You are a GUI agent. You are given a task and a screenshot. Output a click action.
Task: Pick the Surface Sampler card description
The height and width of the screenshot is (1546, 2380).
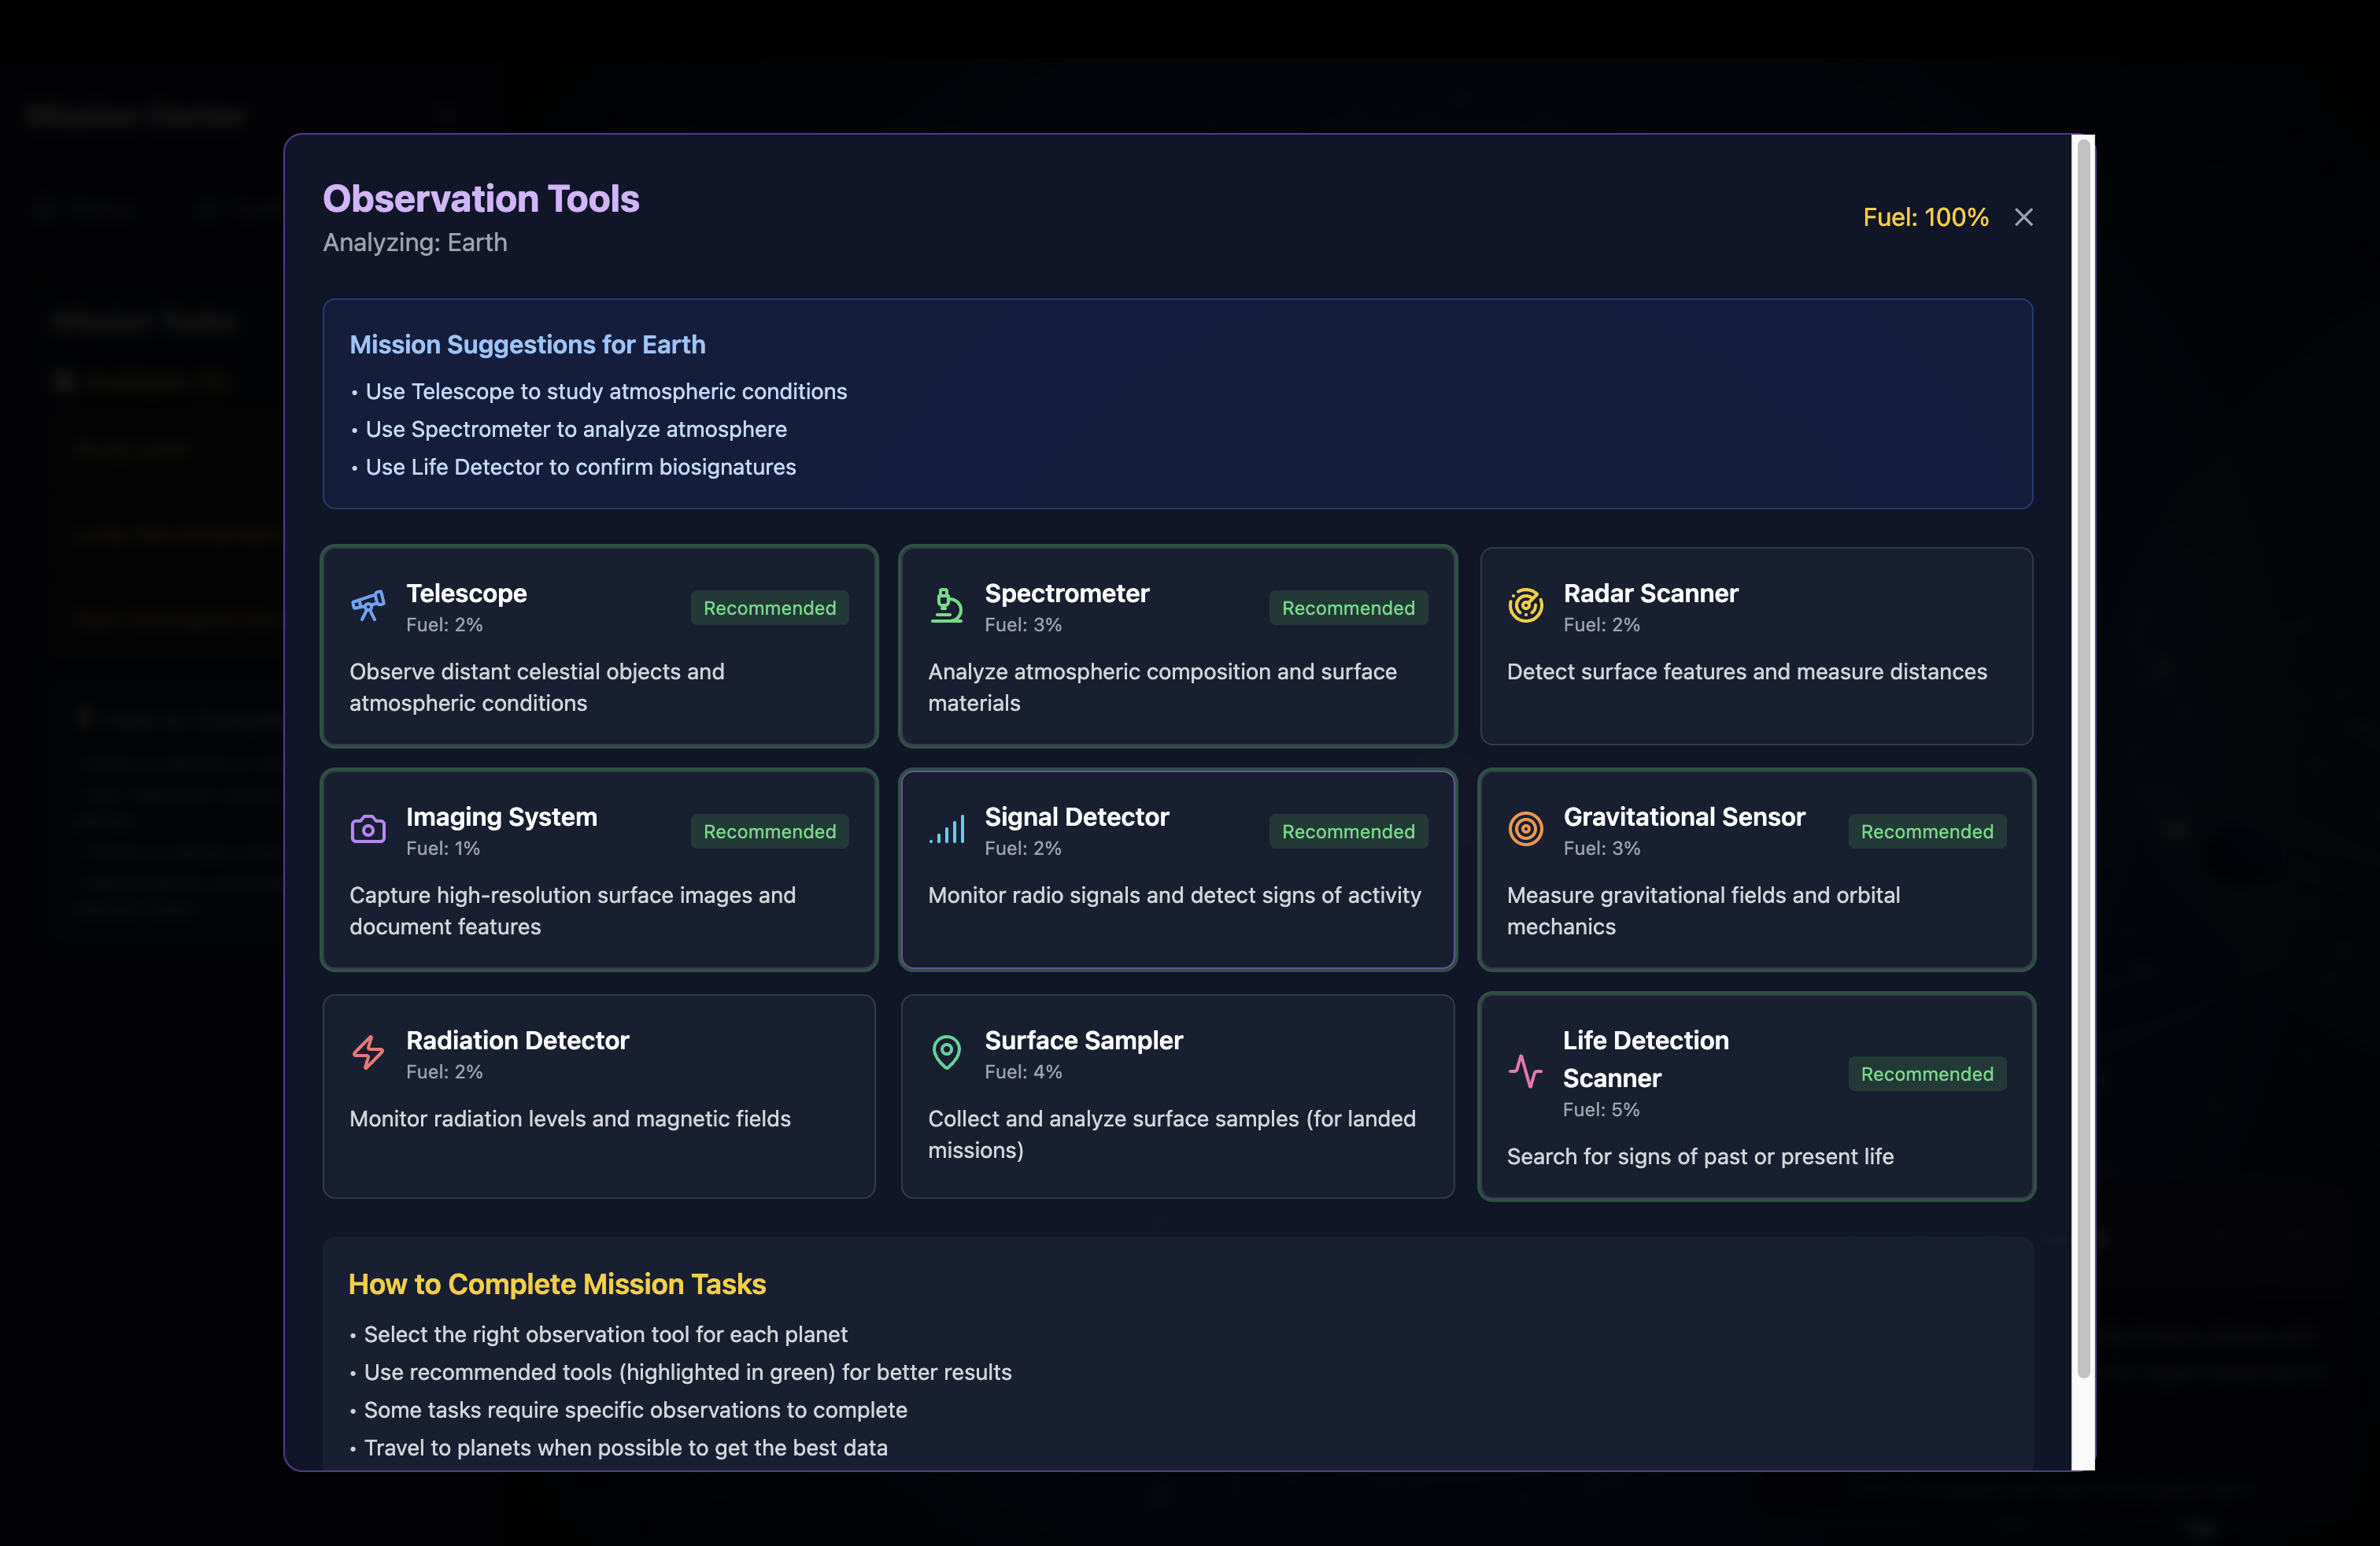tap(1171, 1134)
